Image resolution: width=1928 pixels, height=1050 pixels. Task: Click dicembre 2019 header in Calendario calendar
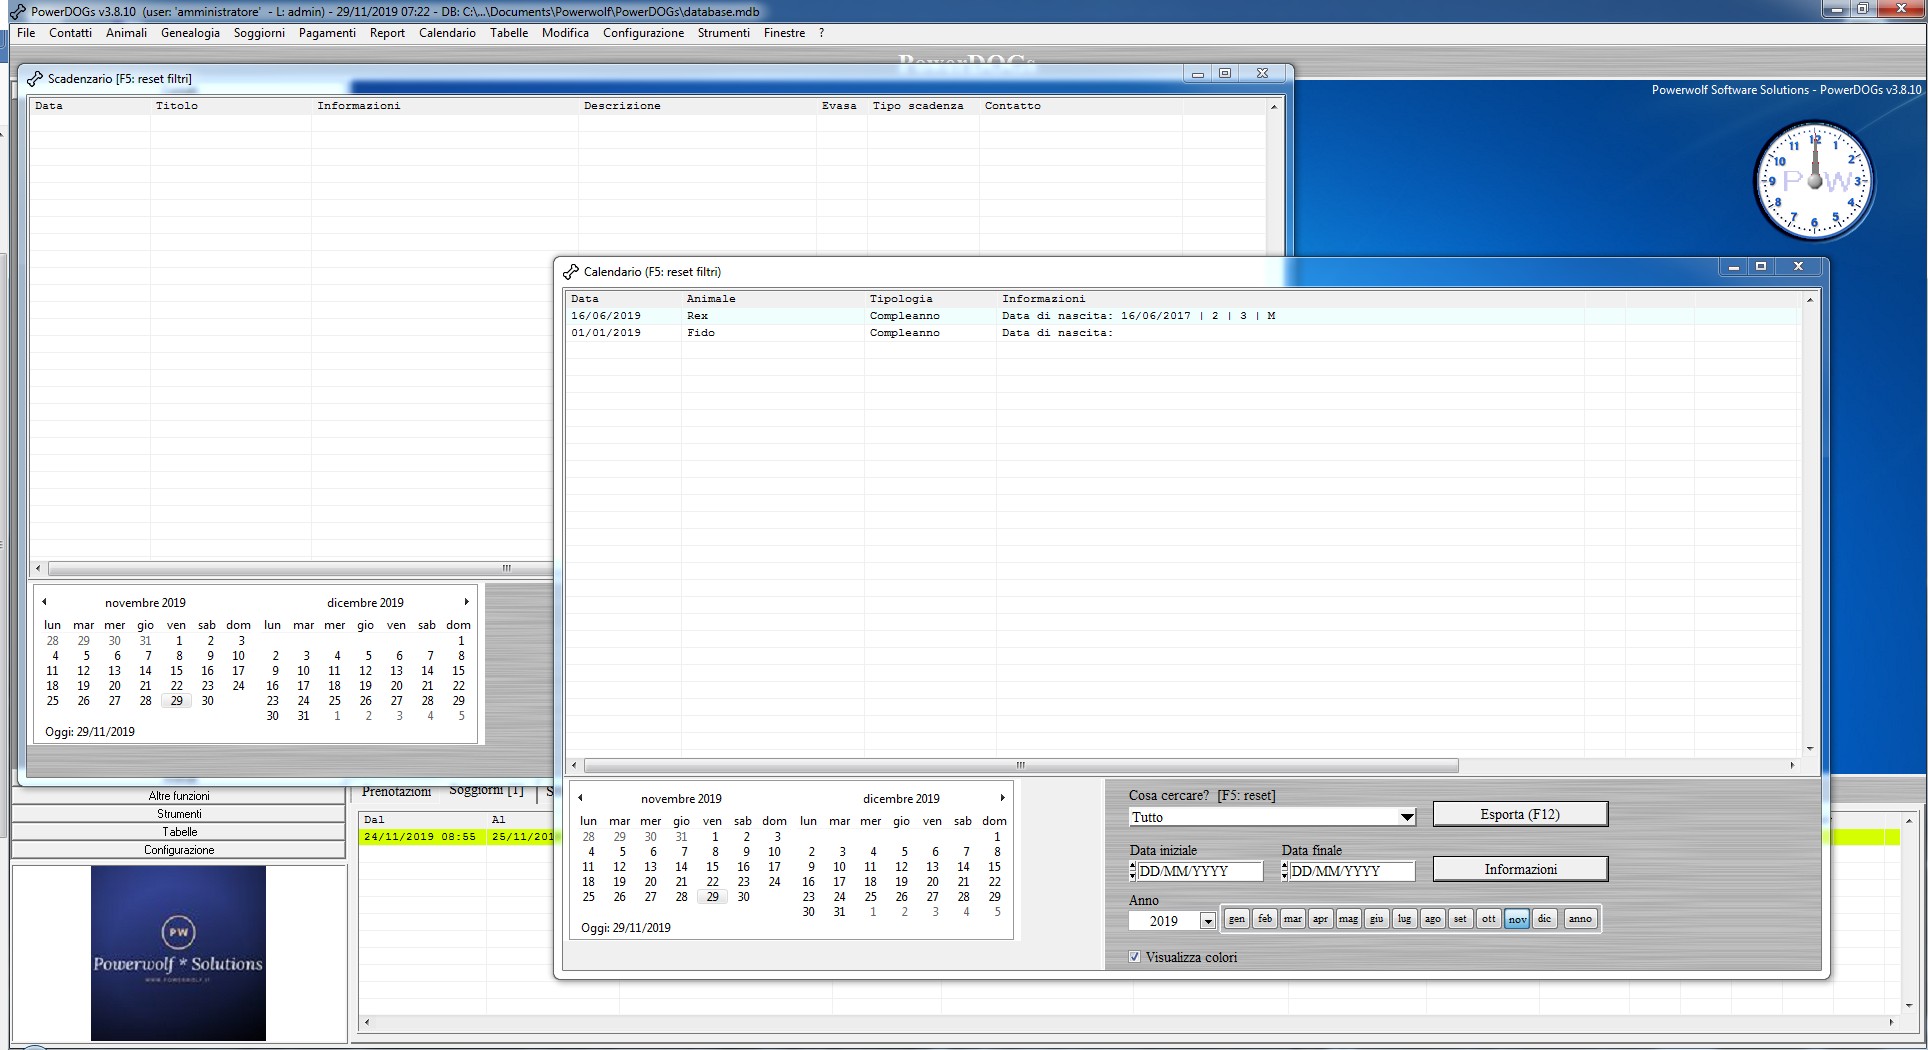point(901,798)
